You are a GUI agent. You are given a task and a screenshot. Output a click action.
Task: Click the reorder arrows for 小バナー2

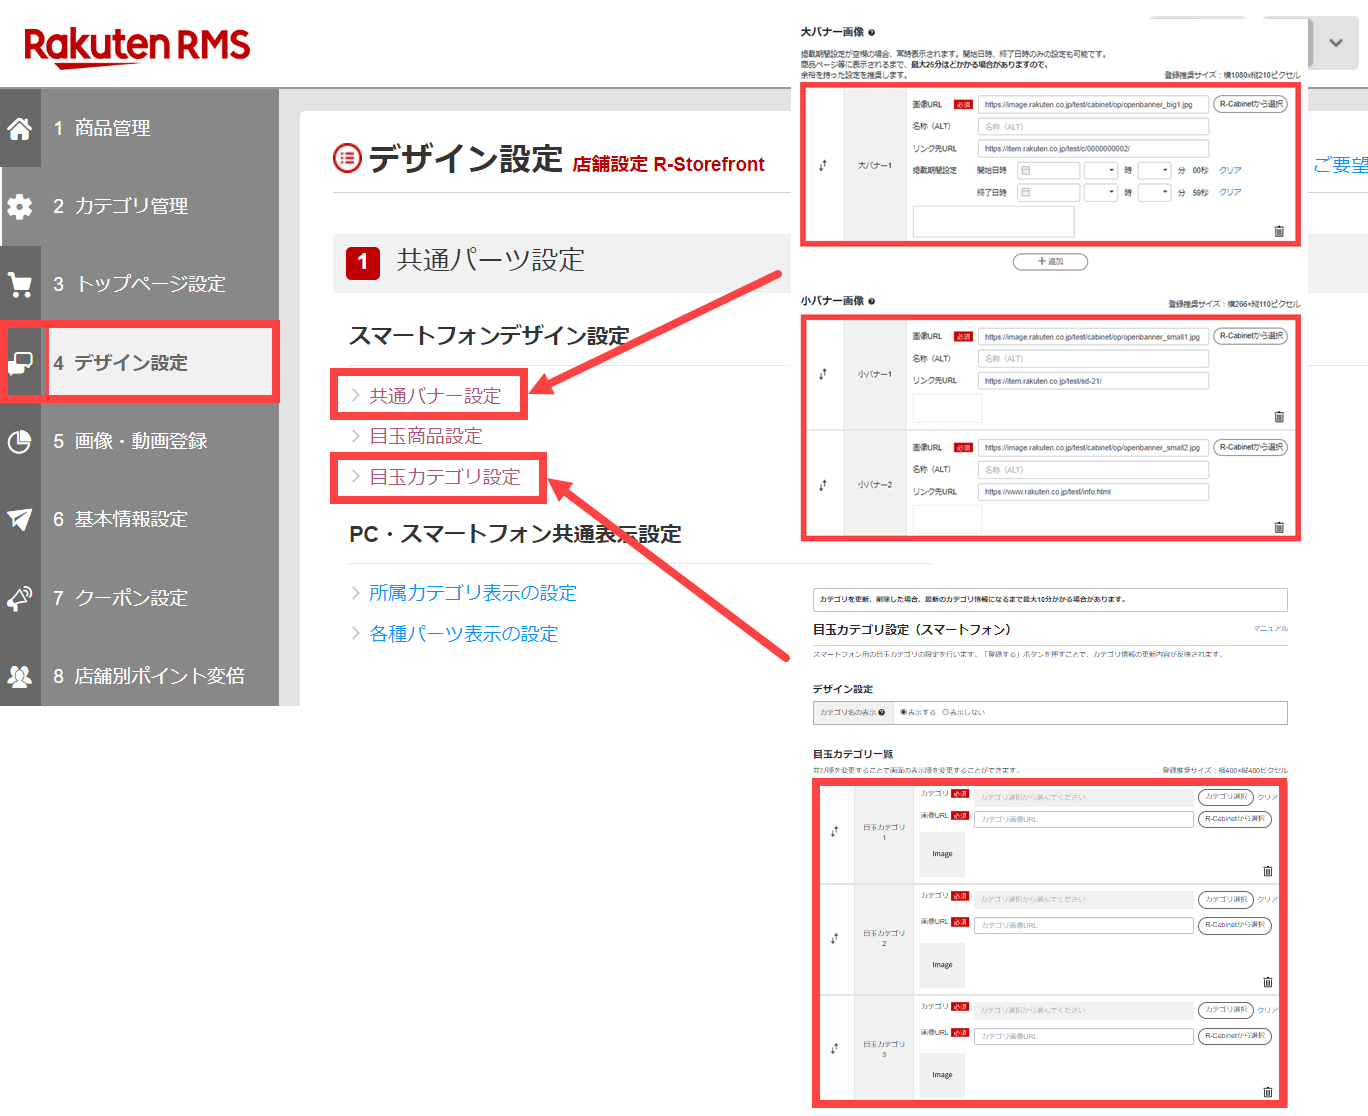(823, 485)
